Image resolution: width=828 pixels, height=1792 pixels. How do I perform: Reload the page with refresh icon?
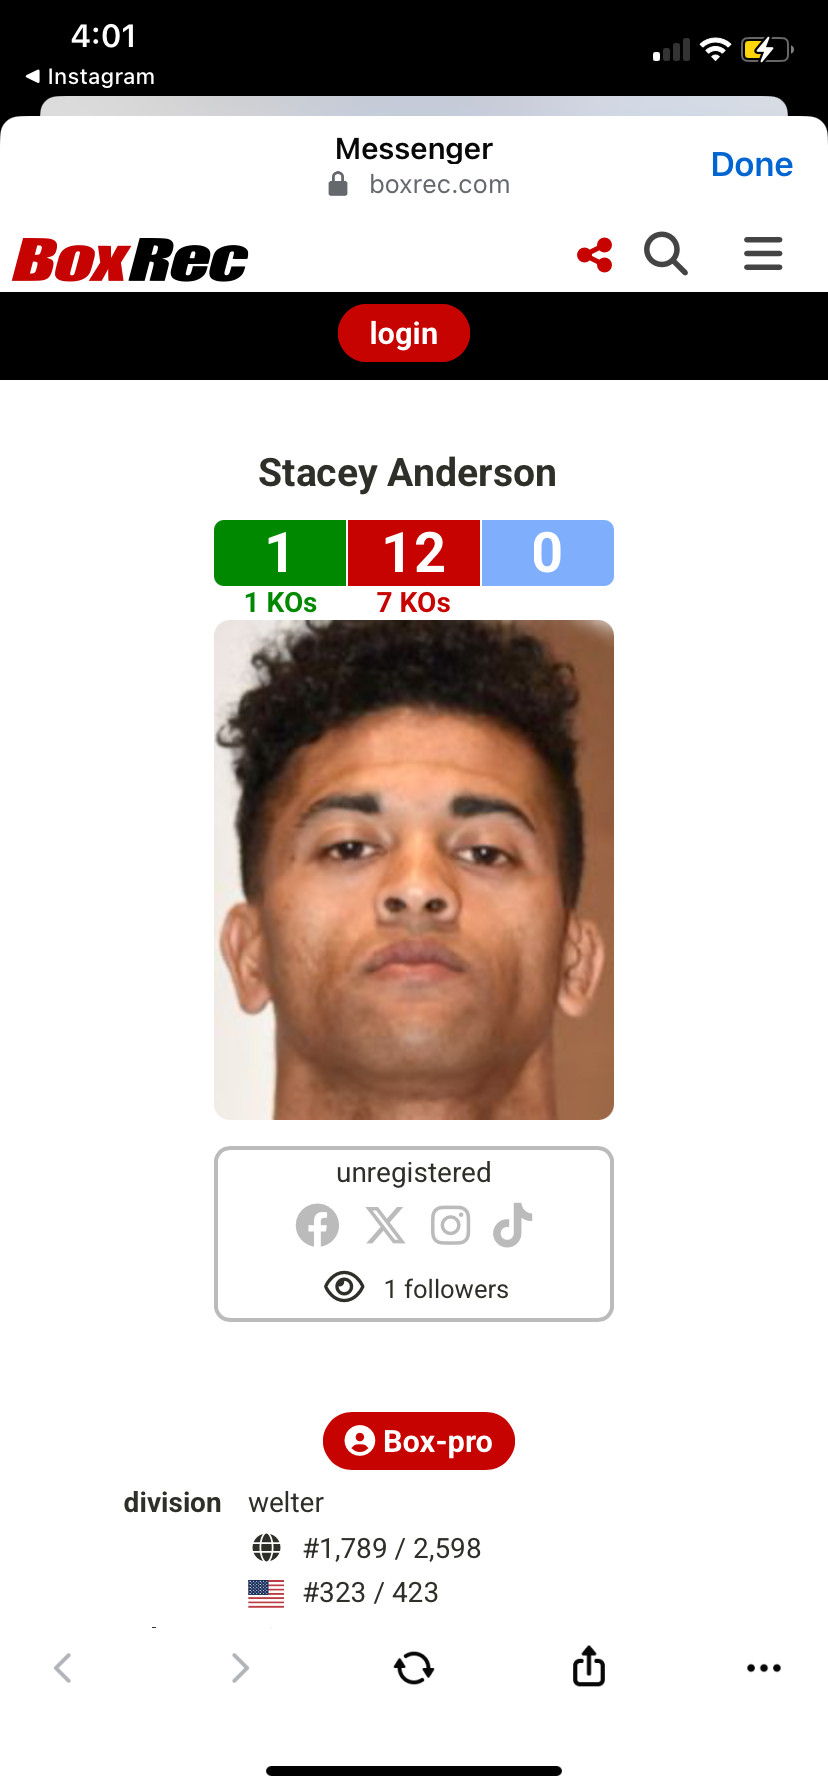(414, 1668)
